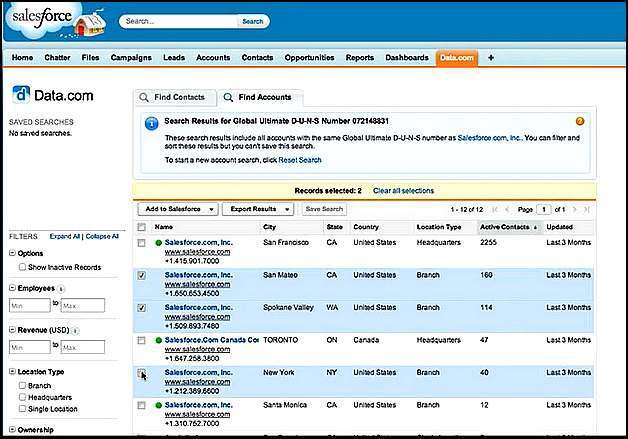Open the Campaigns tab

131,58
